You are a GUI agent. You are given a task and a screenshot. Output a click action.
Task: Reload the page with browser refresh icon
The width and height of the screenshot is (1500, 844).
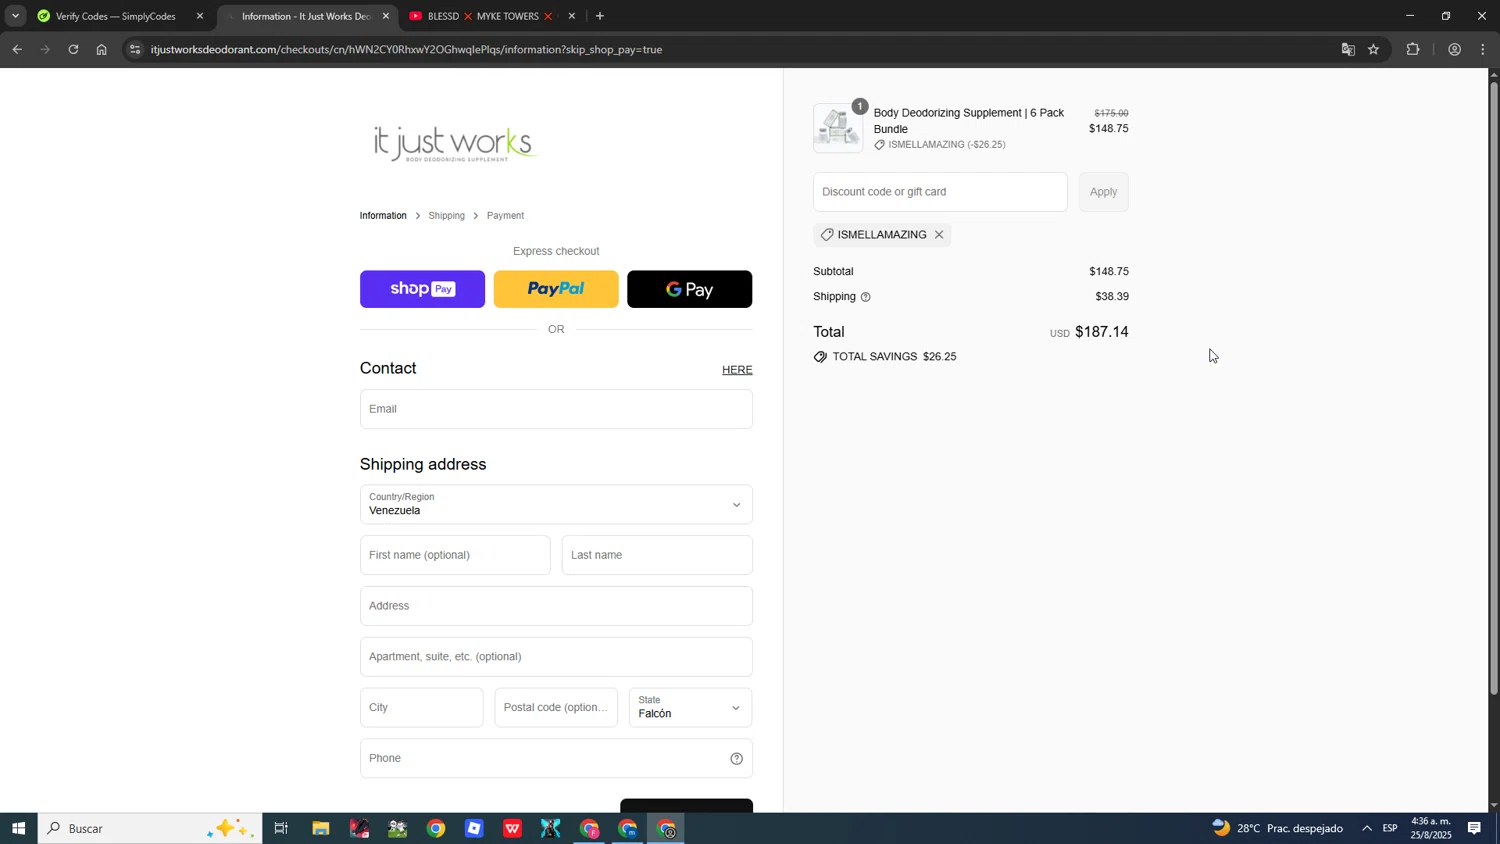click(73, 49)
